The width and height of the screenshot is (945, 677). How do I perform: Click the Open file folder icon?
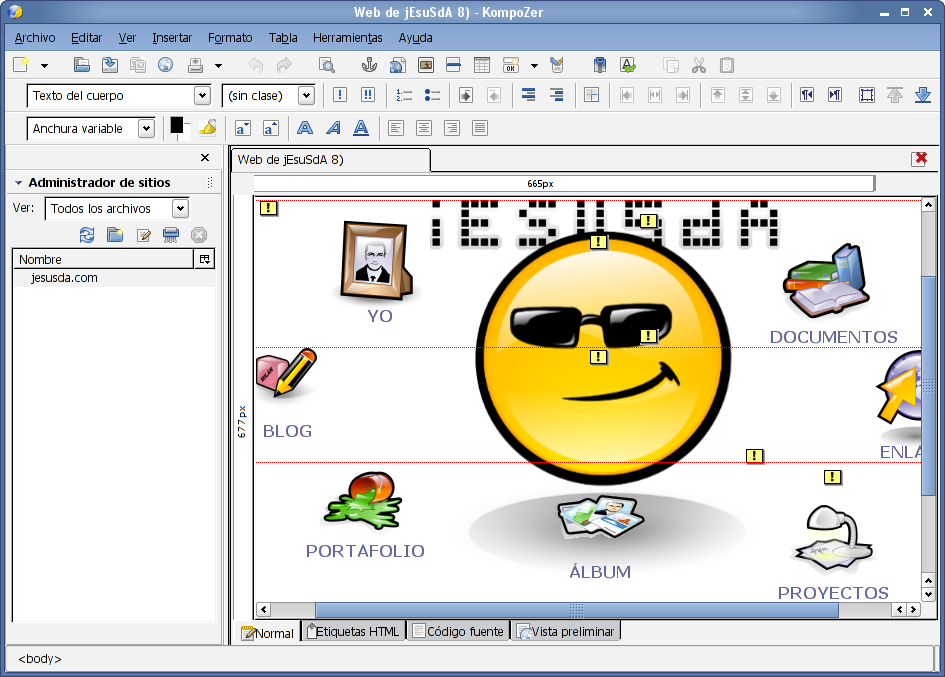pos(81,65)
